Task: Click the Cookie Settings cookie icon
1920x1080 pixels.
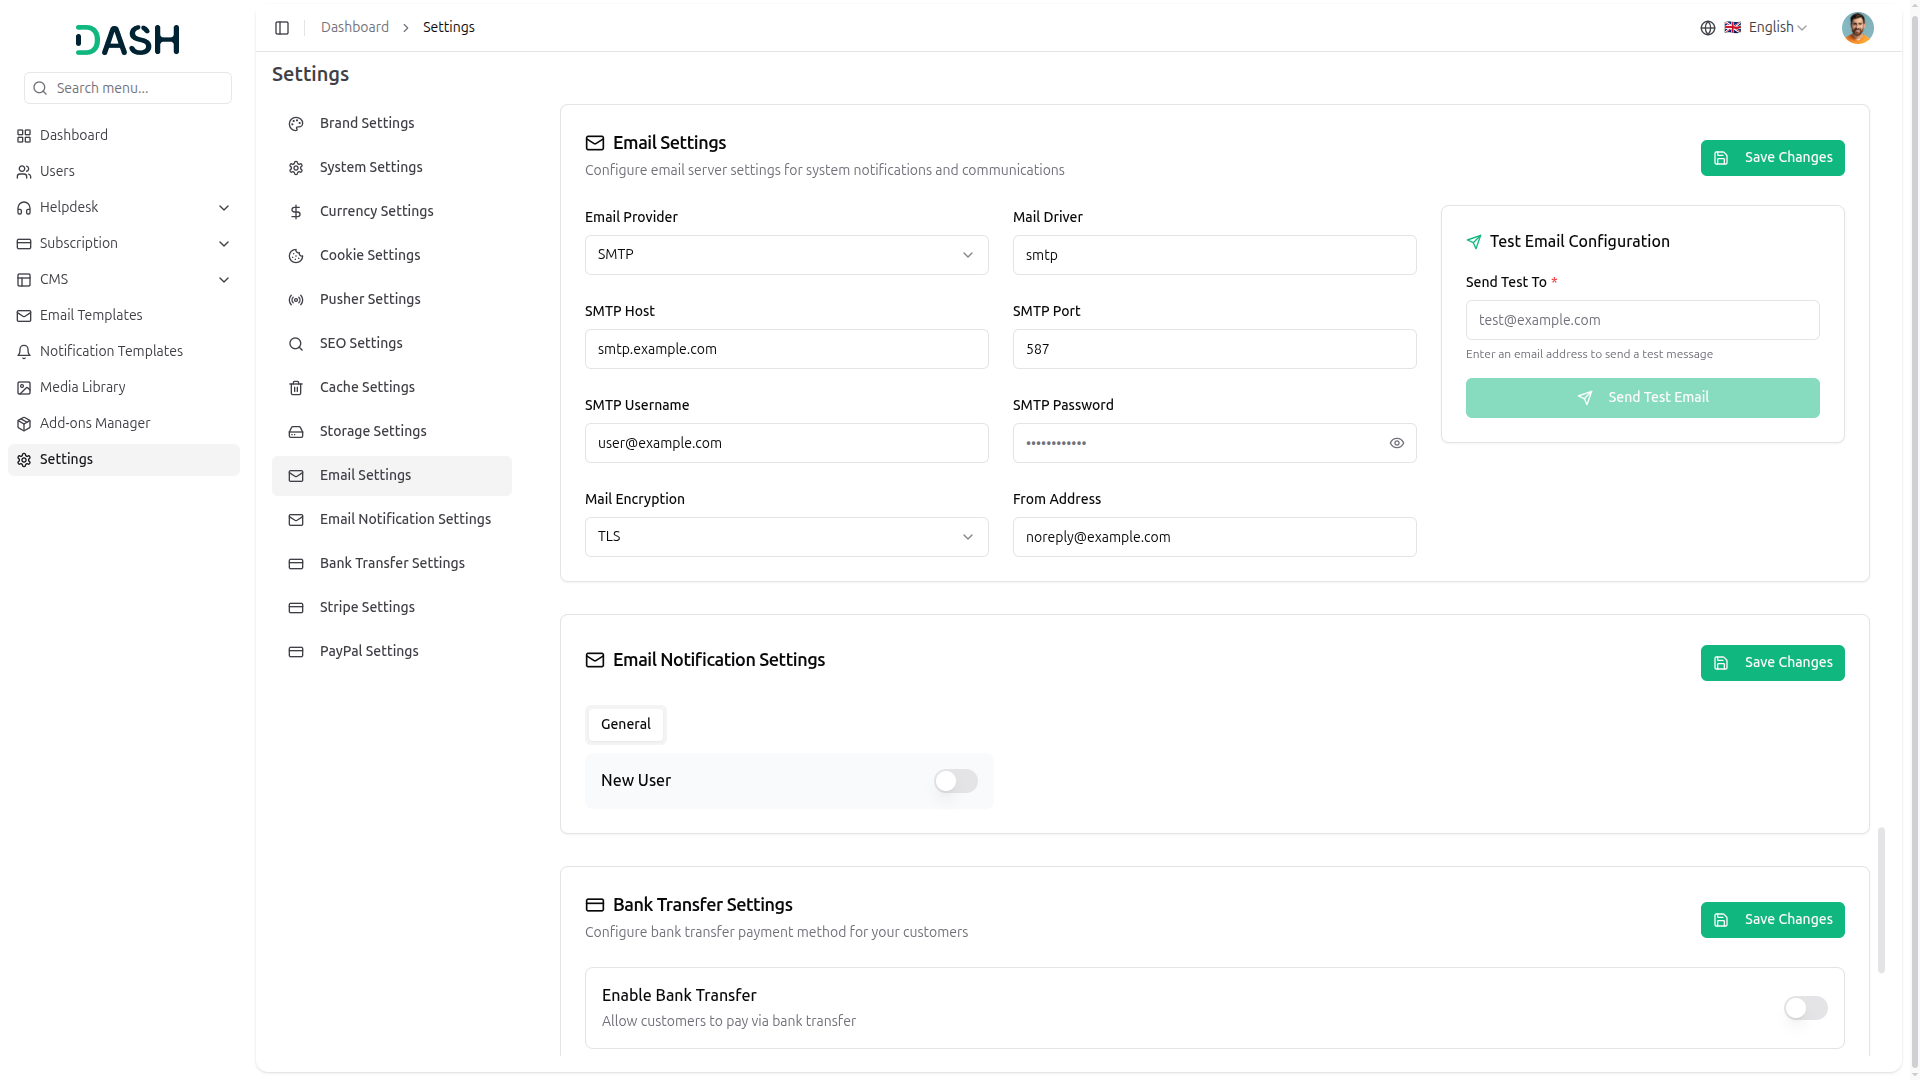Action: click(296, 256)
